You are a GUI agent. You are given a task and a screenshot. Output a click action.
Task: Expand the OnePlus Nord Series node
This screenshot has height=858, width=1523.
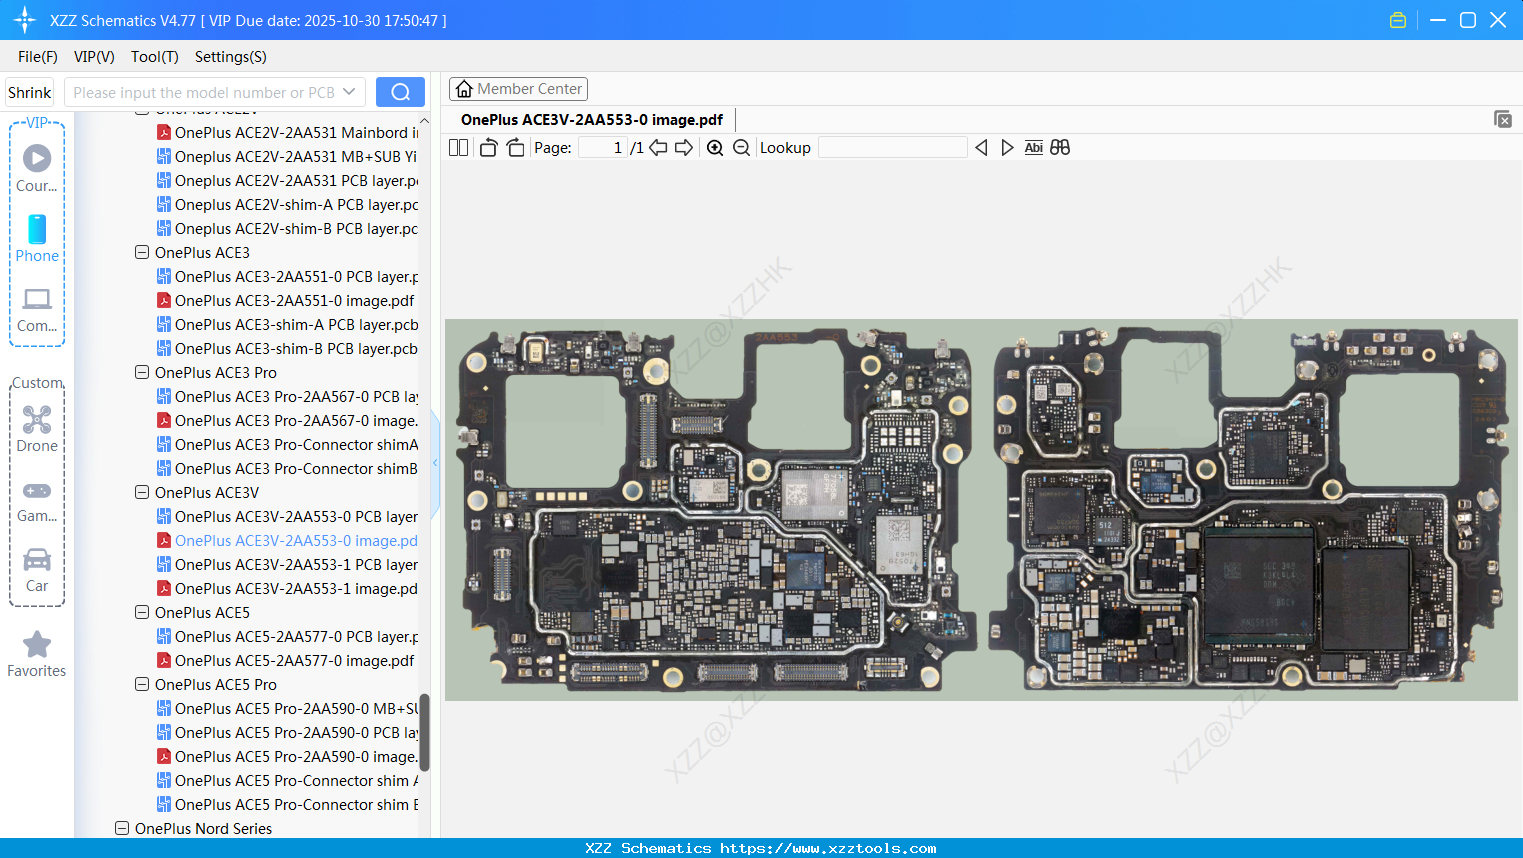click(121, 828)
